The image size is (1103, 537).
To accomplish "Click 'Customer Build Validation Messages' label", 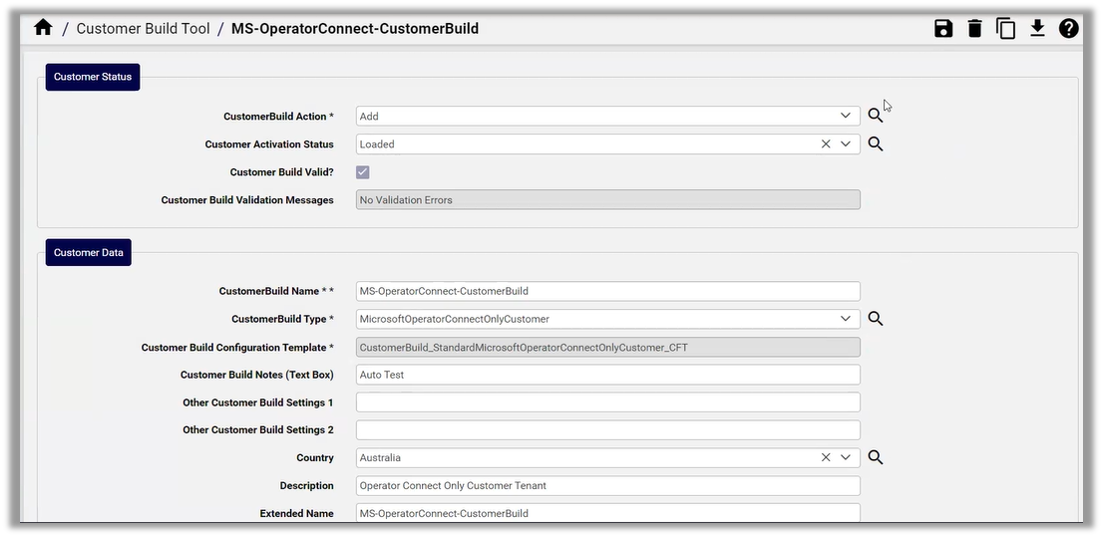I will pos(248,201).
